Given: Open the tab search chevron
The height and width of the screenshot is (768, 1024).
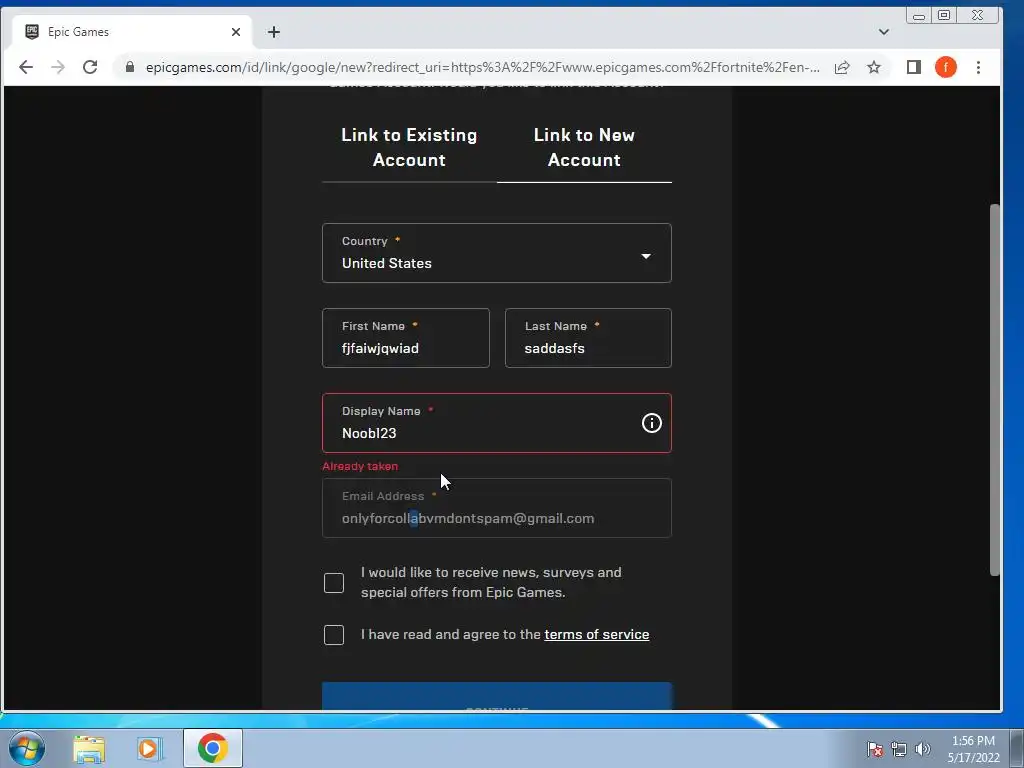Looking at the screenshot, I should tap(884, 32).
